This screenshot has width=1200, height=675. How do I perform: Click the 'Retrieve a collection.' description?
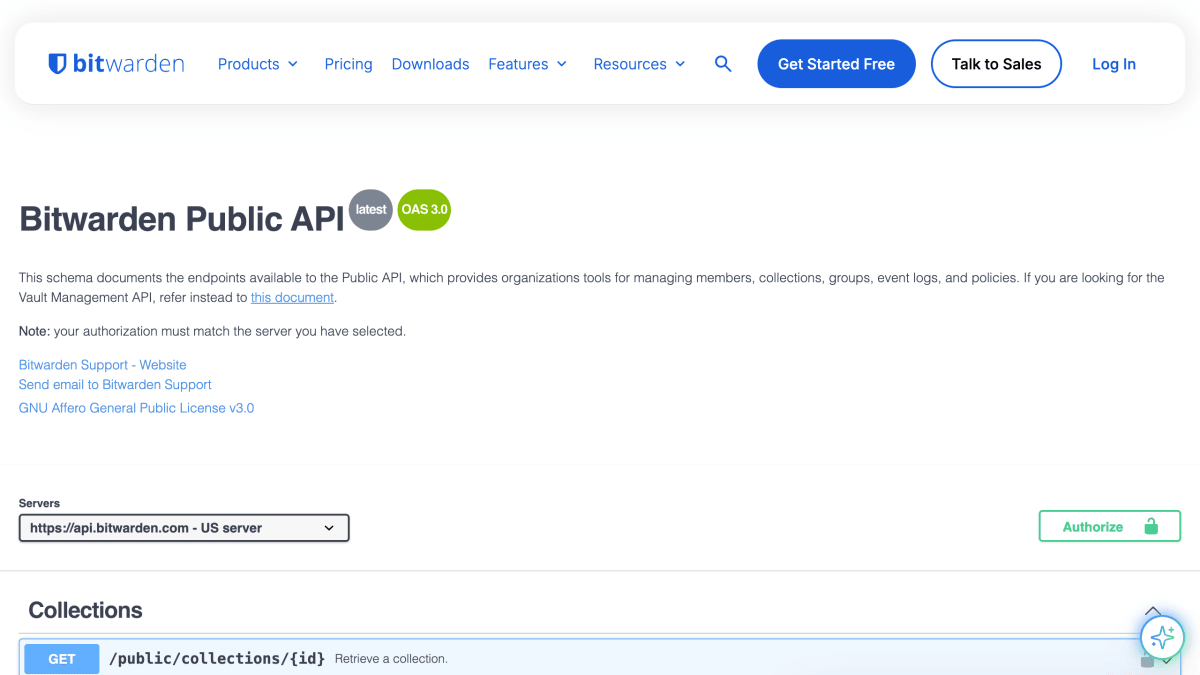pos(391,659)
